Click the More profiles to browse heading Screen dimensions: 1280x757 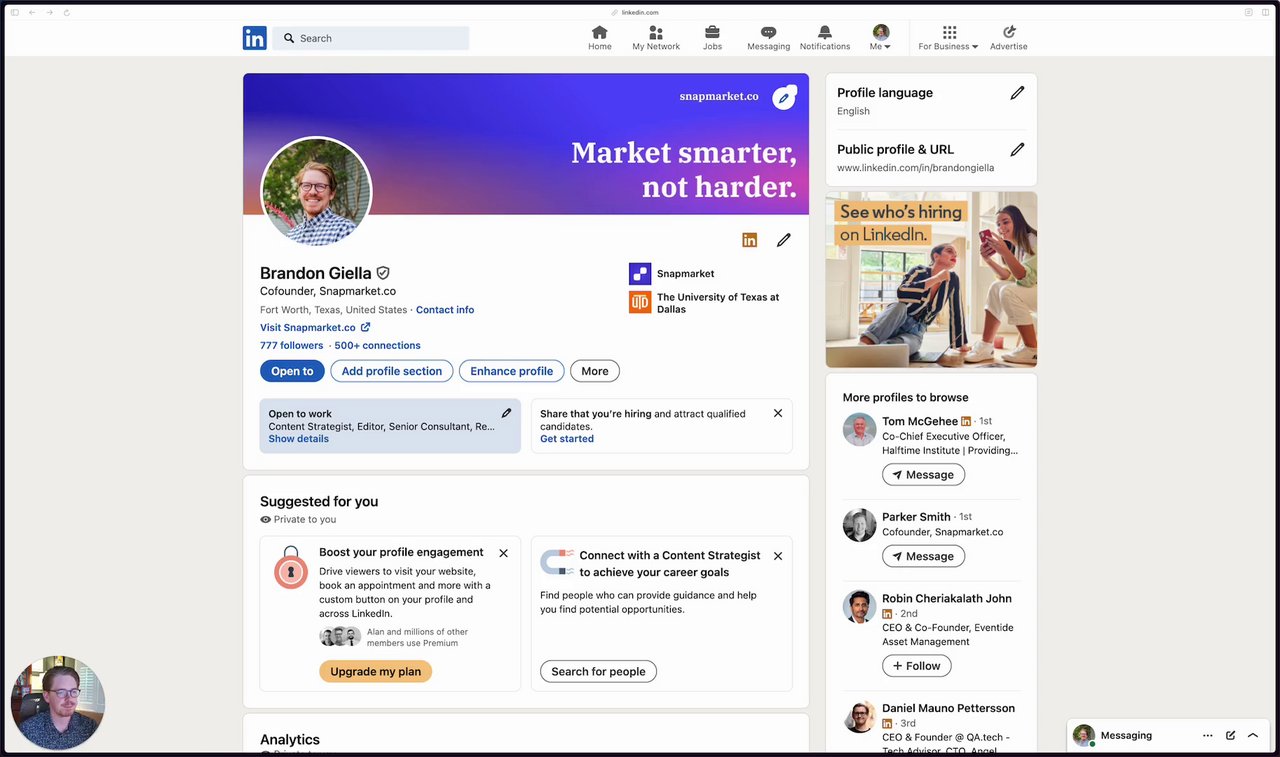click(x=906, y=398)
